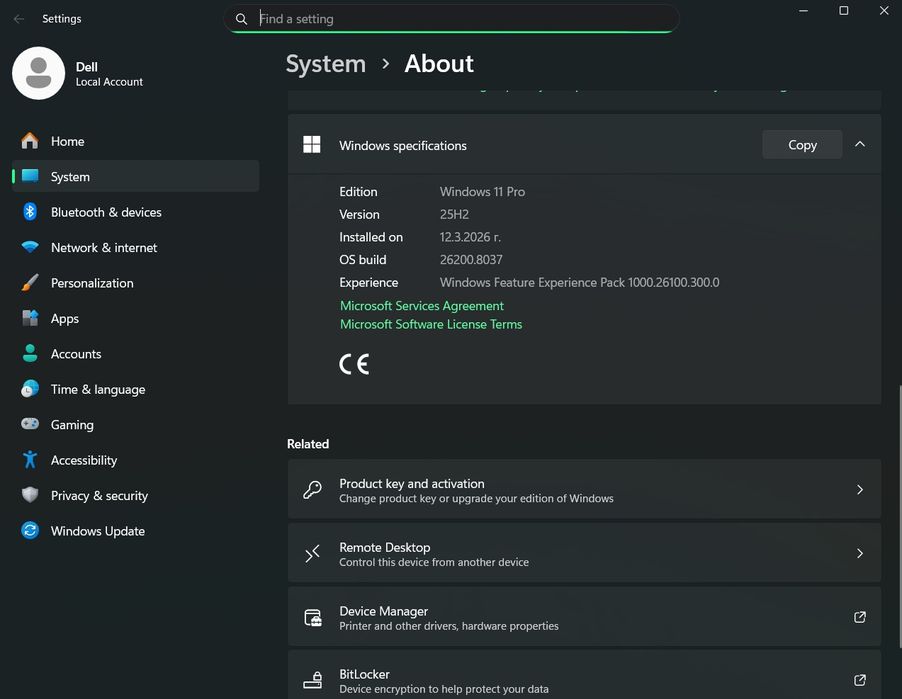Viewport: 902px width, 699px height.
Task: Click the Find a setting search field
Action: 452,19
